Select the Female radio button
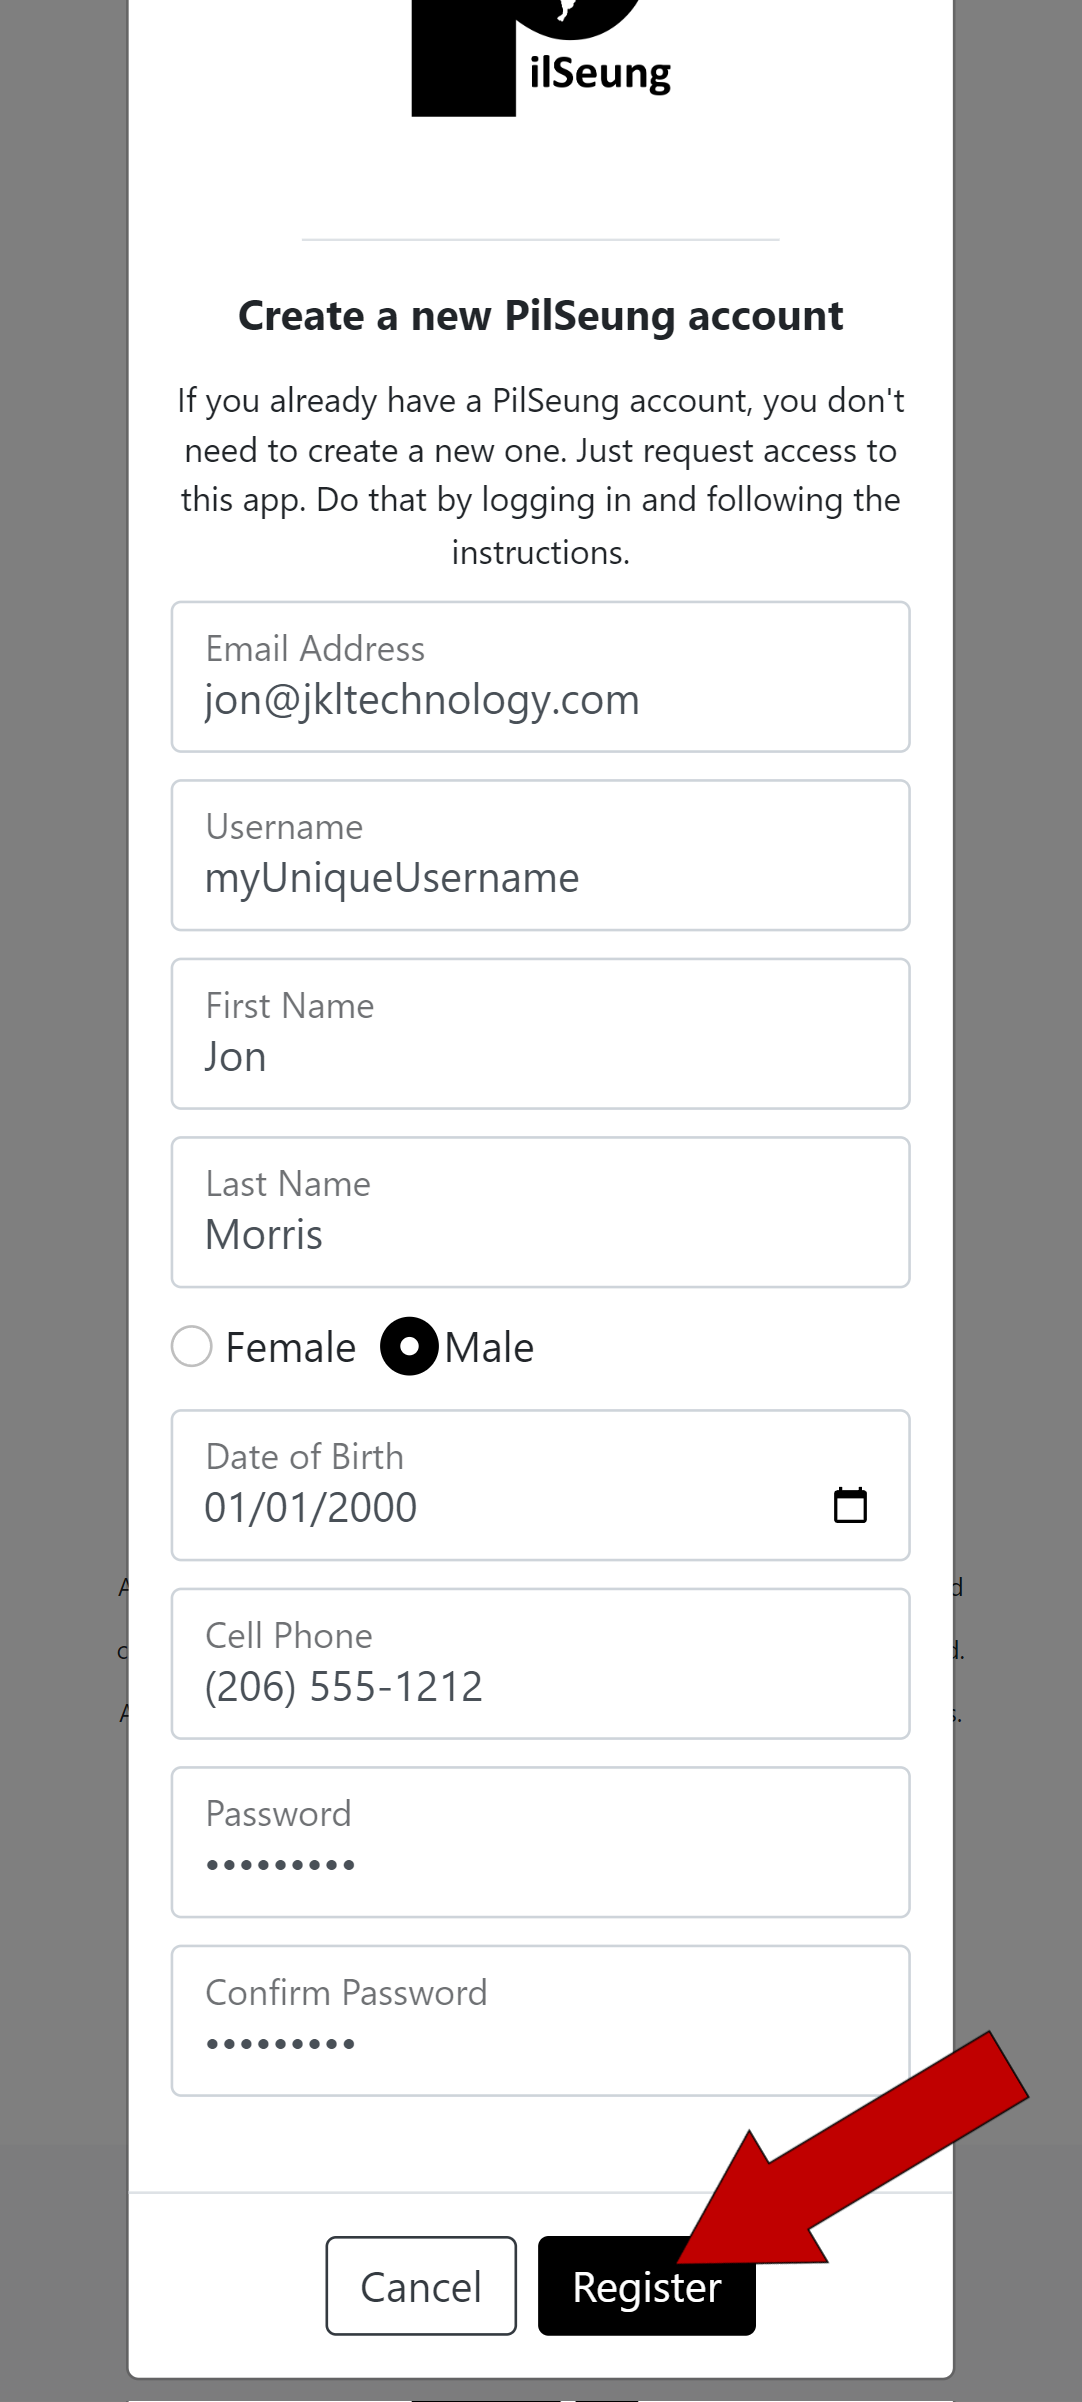Viewport: 1082px width, 2402px height. 192,1346
